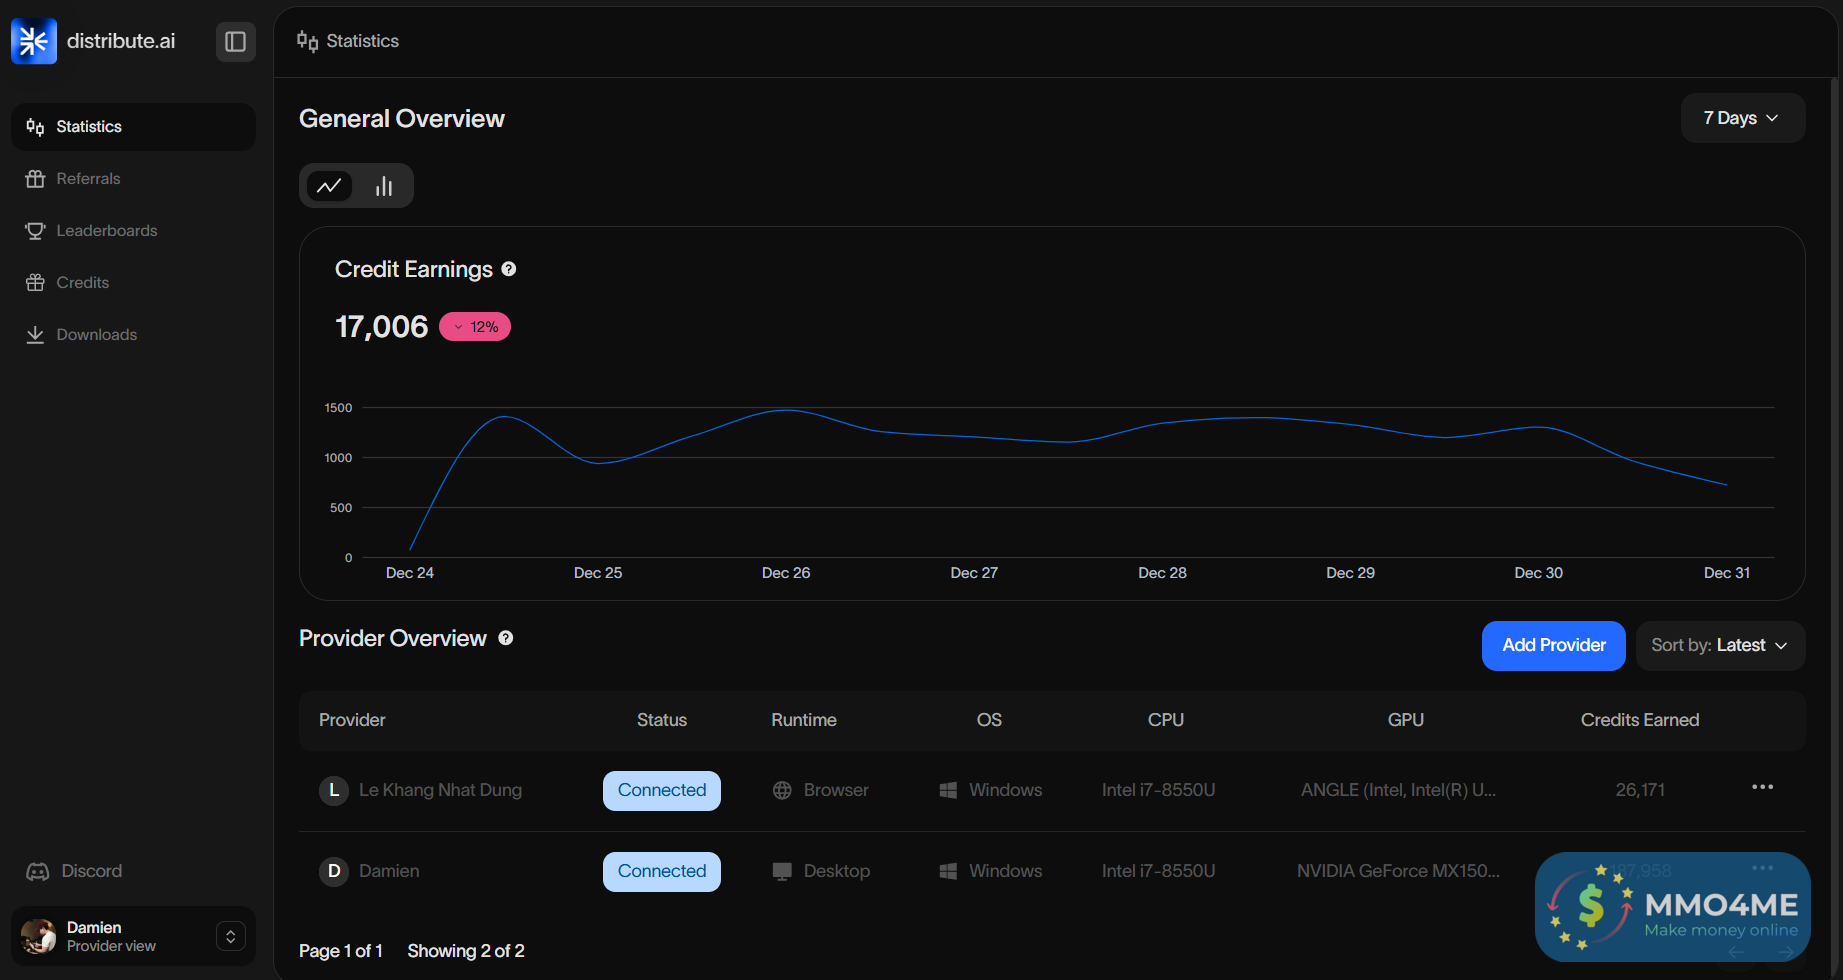Click Intel i7-8550U in Le Khang Nhat Dung row
This screenshot has height=980, width=1843.
[1158, 790]
